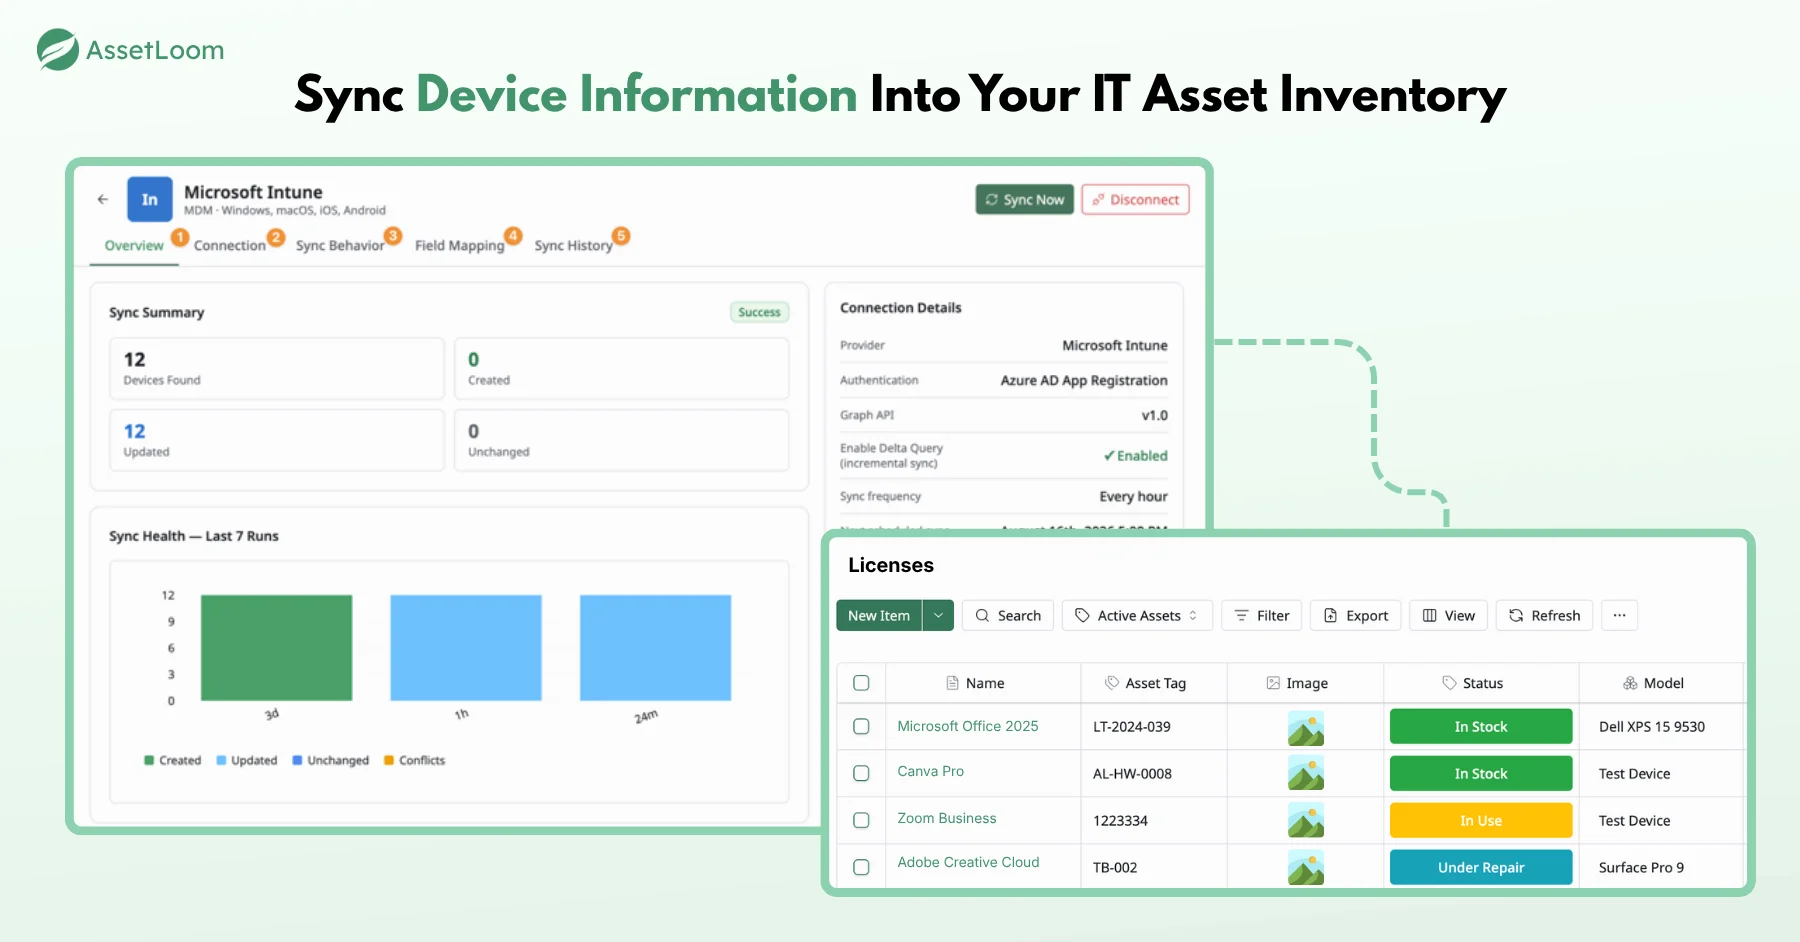Open Microsoft Office 2025 image thumbnail

[x=1306, y=727]
